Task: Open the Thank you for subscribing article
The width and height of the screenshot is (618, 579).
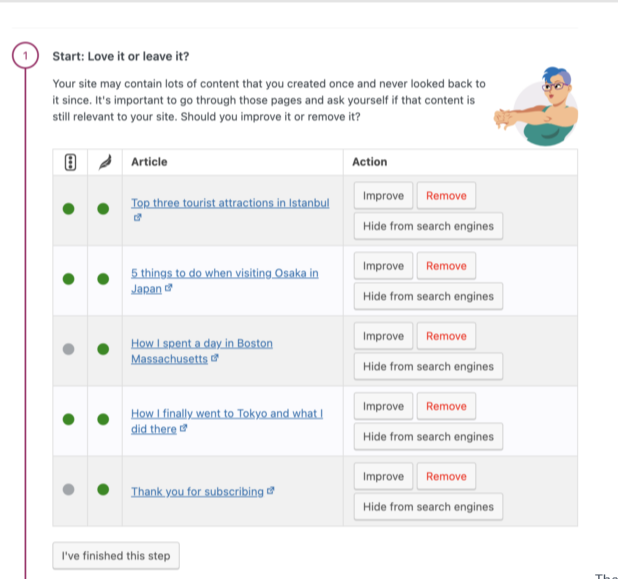Action: [197, 492]
